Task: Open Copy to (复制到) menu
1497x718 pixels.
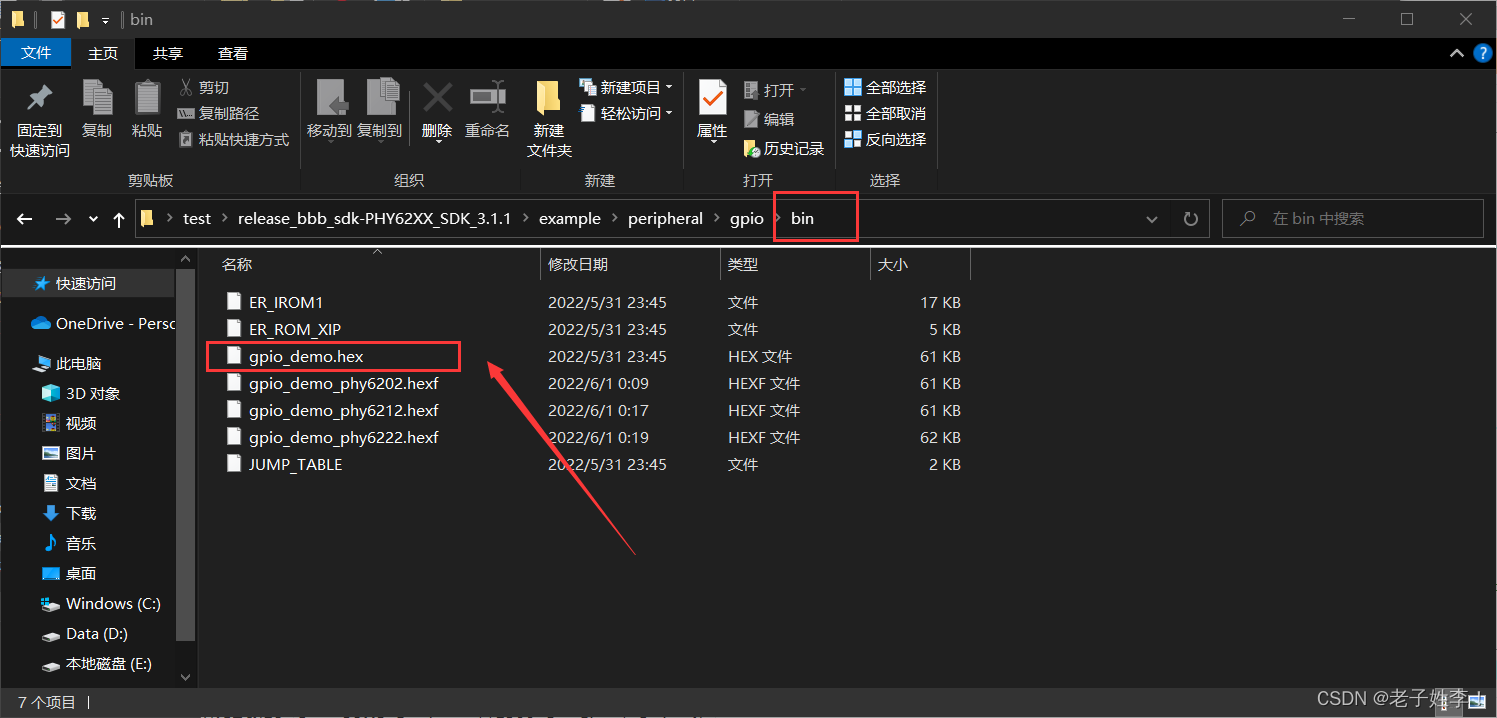Action: [379, 110]
